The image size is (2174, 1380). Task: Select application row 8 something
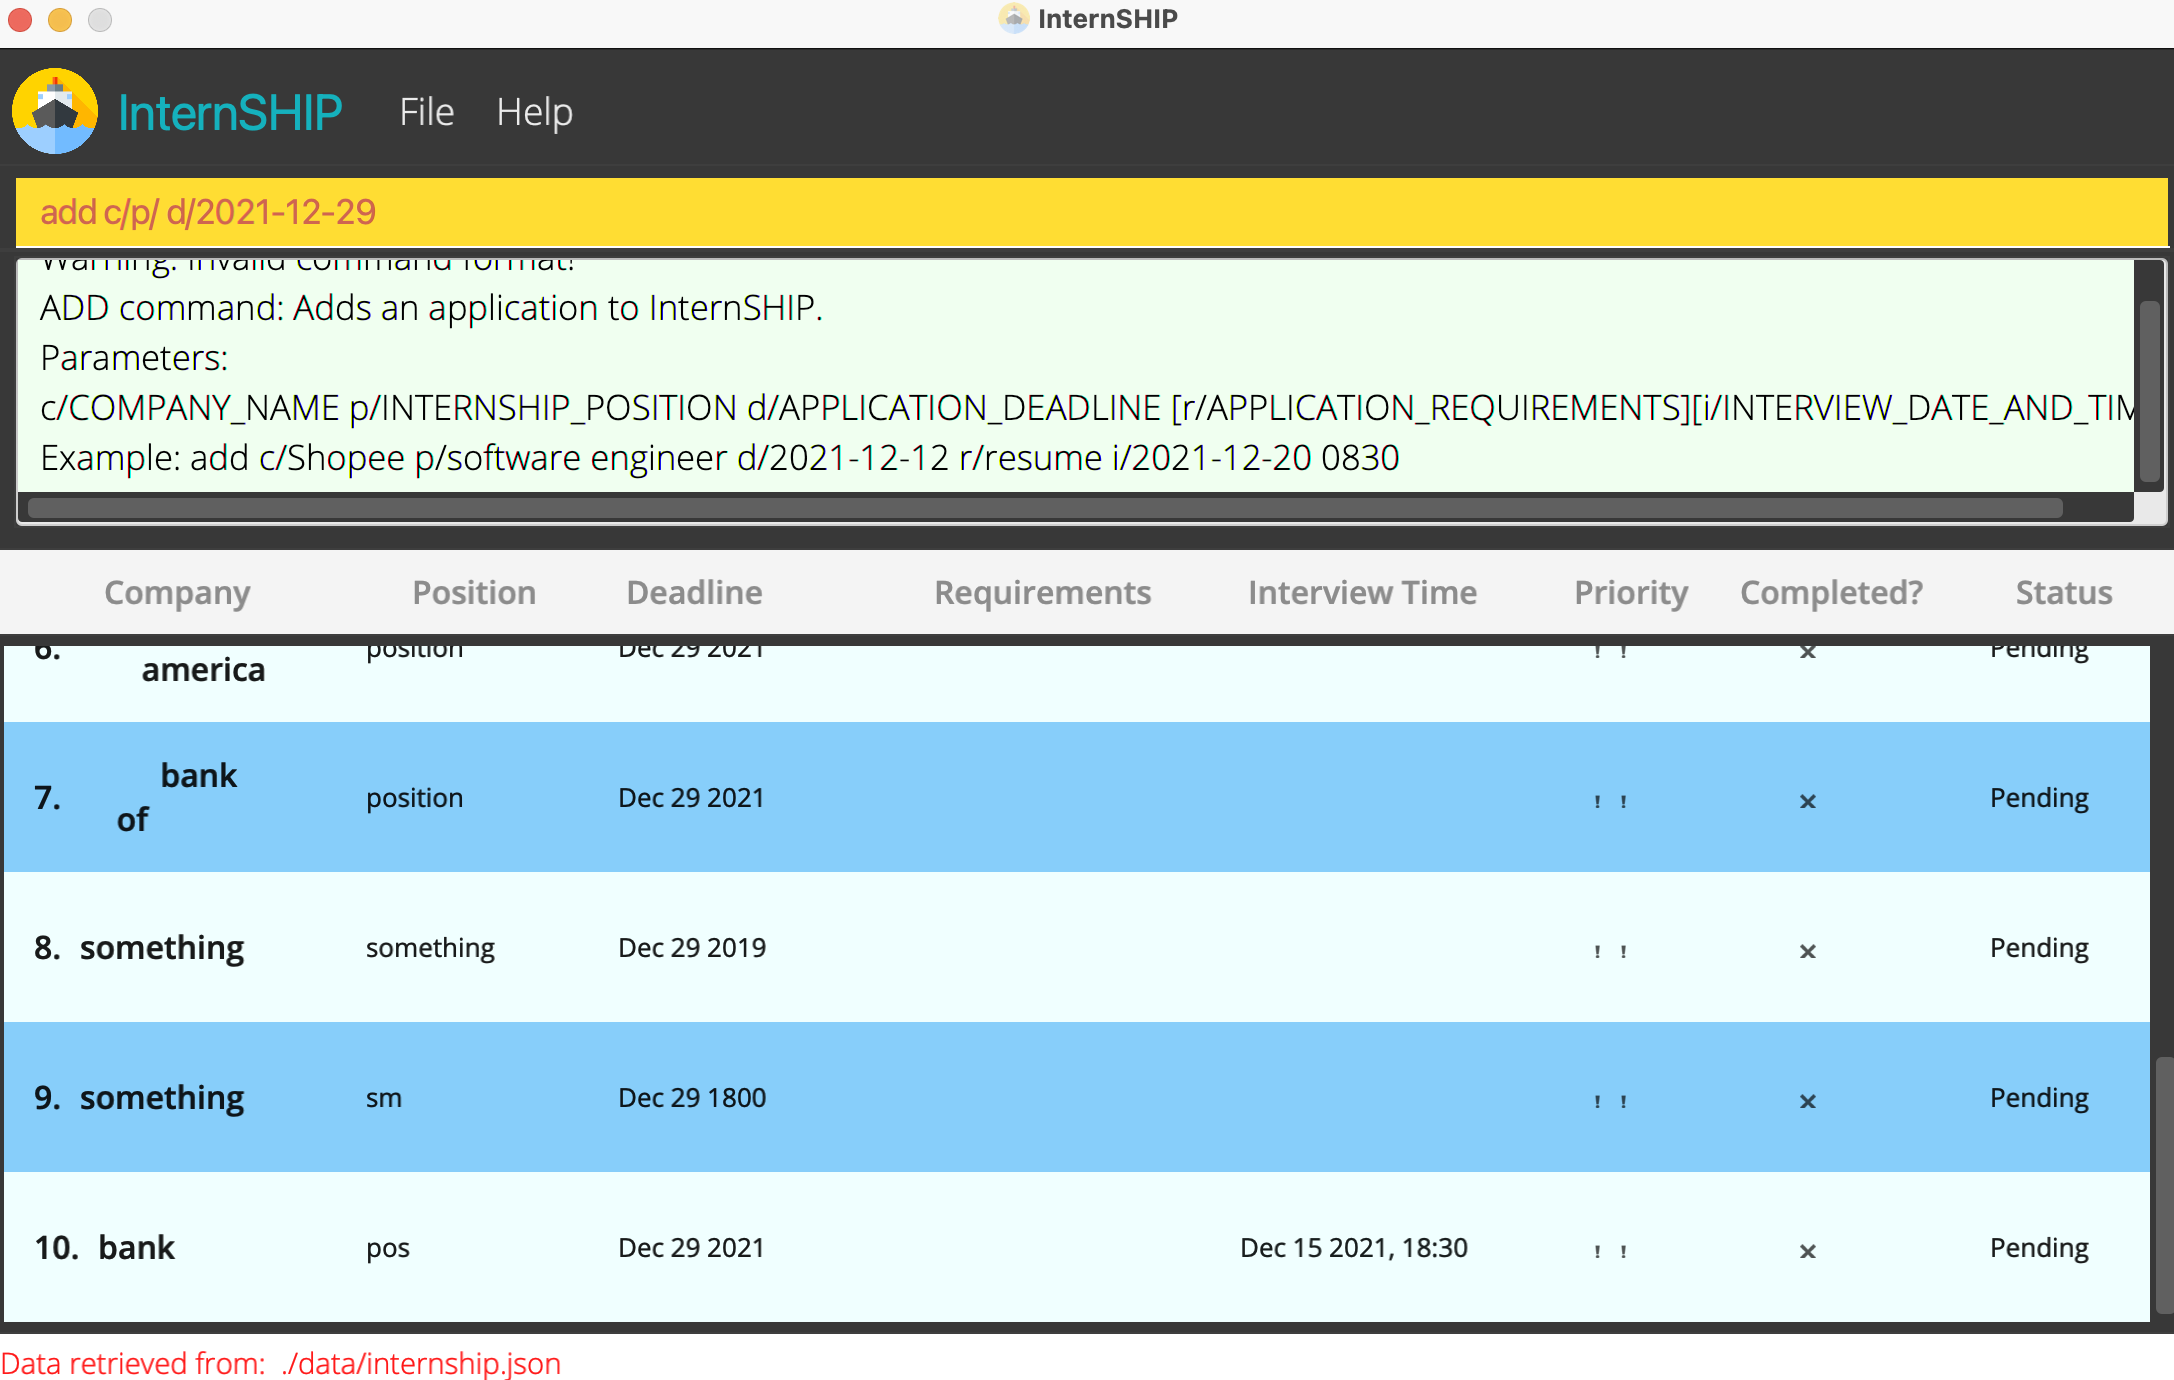pos(1075,947)
